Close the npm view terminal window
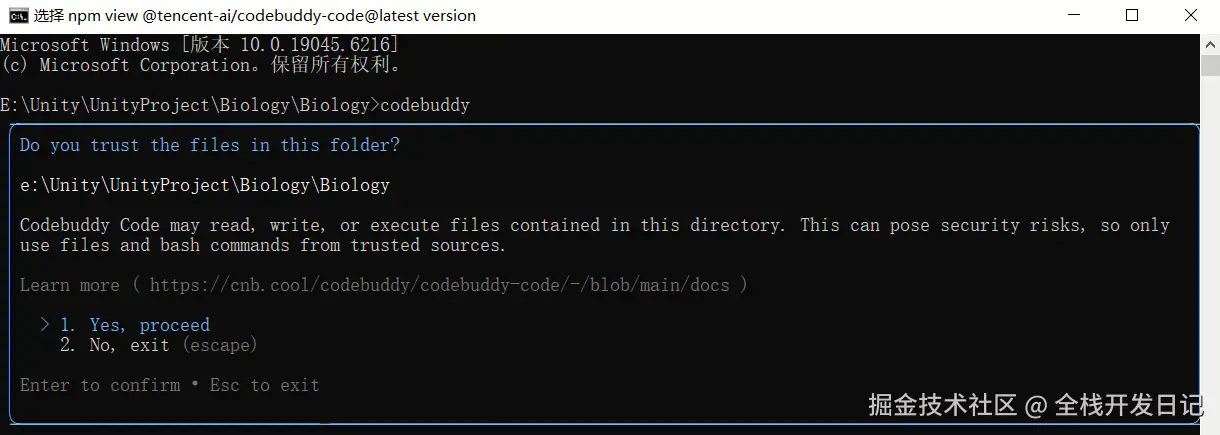 coord(1190,15)
